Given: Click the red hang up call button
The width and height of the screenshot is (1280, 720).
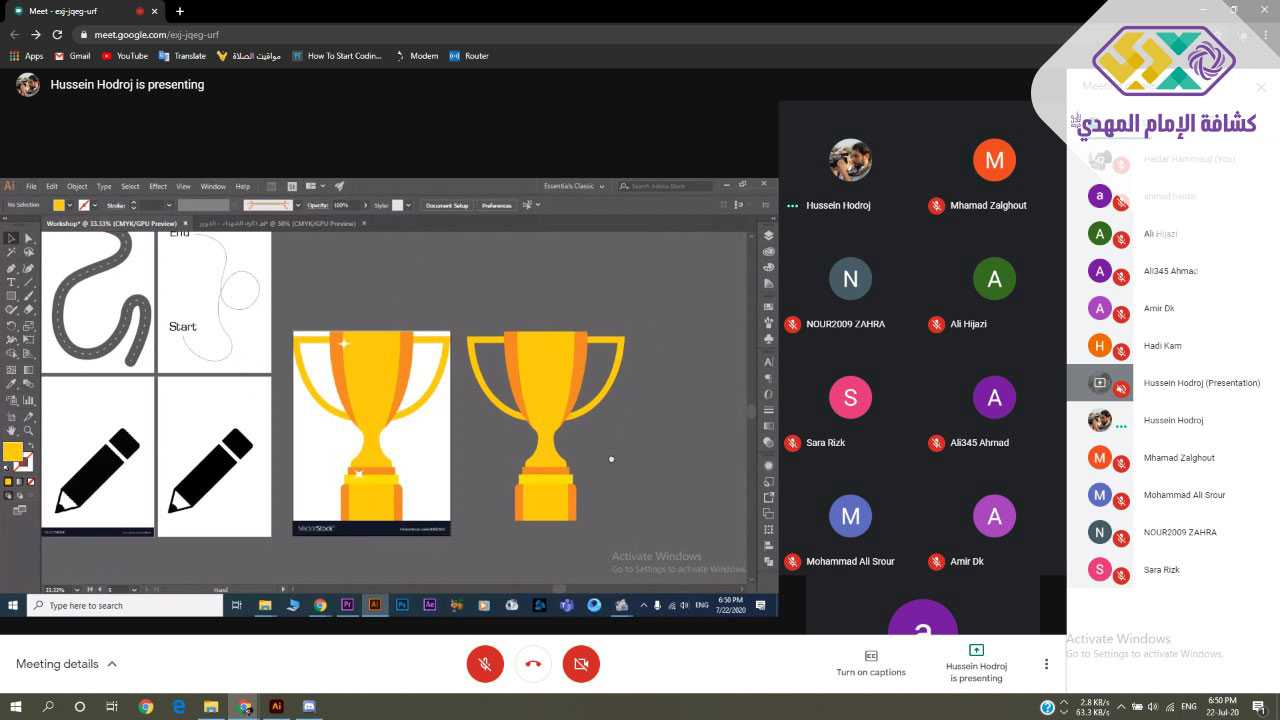Looking at the screenshot, I should coord(533,664).
